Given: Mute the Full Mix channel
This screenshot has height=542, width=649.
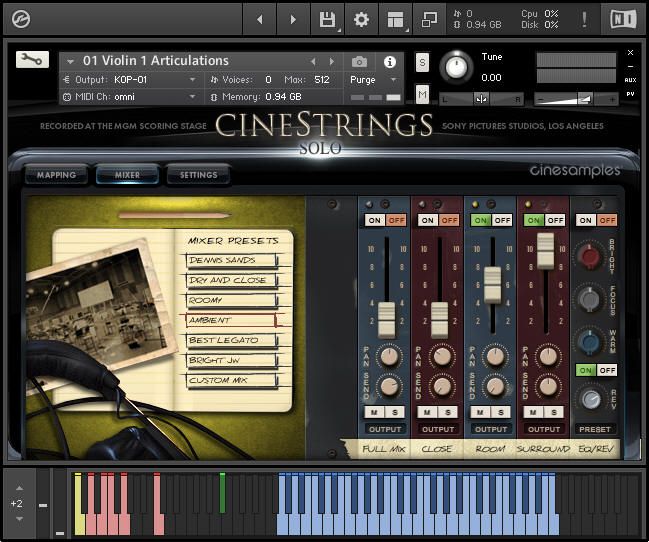Looking at the screenshot, I should (x=374, y=412).
